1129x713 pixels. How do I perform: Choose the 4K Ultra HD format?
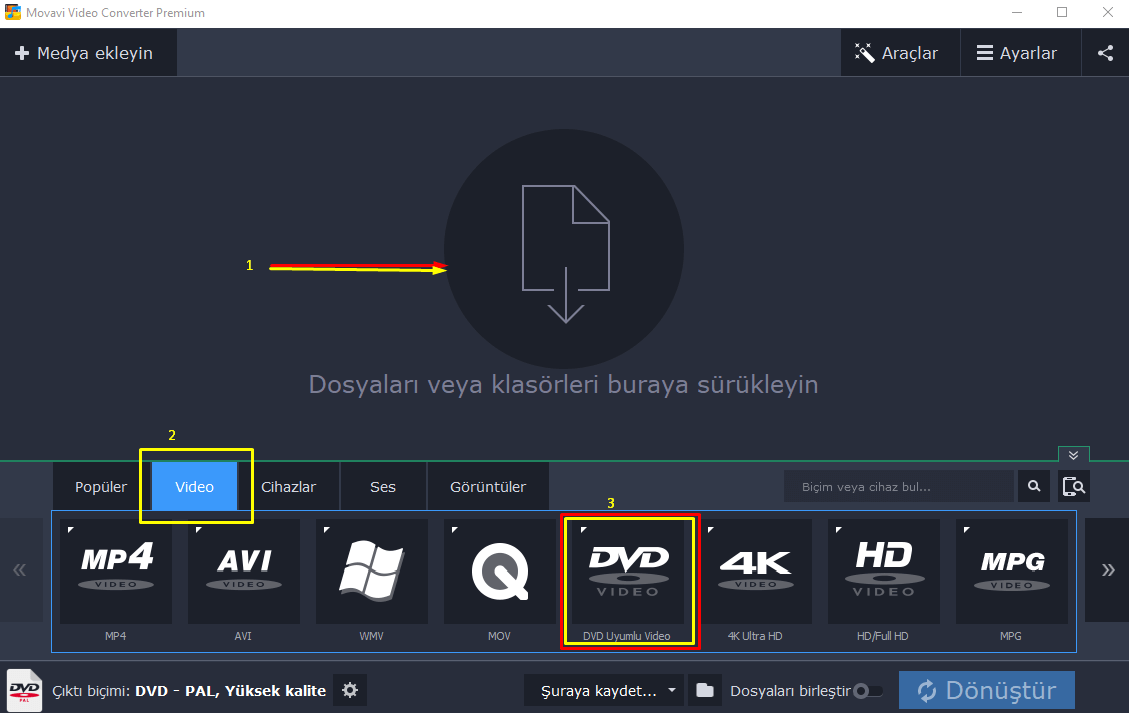756,571
